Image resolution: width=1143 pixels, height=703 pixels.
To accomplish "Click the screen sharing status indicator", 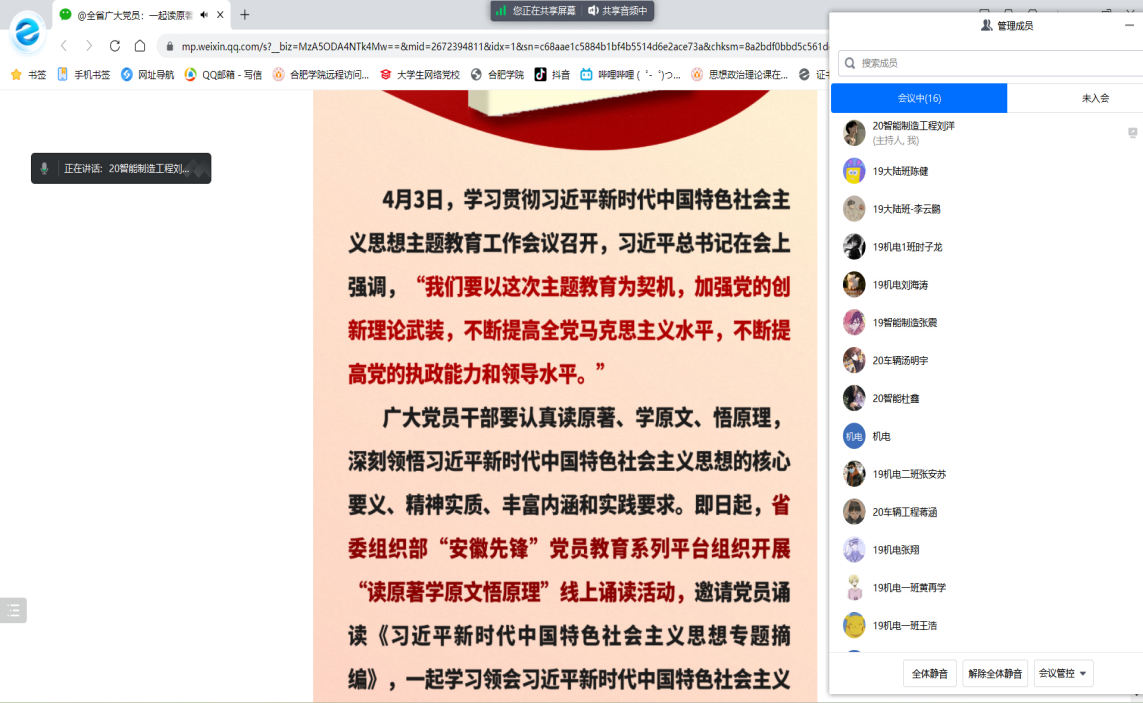I will coord(535,11).
